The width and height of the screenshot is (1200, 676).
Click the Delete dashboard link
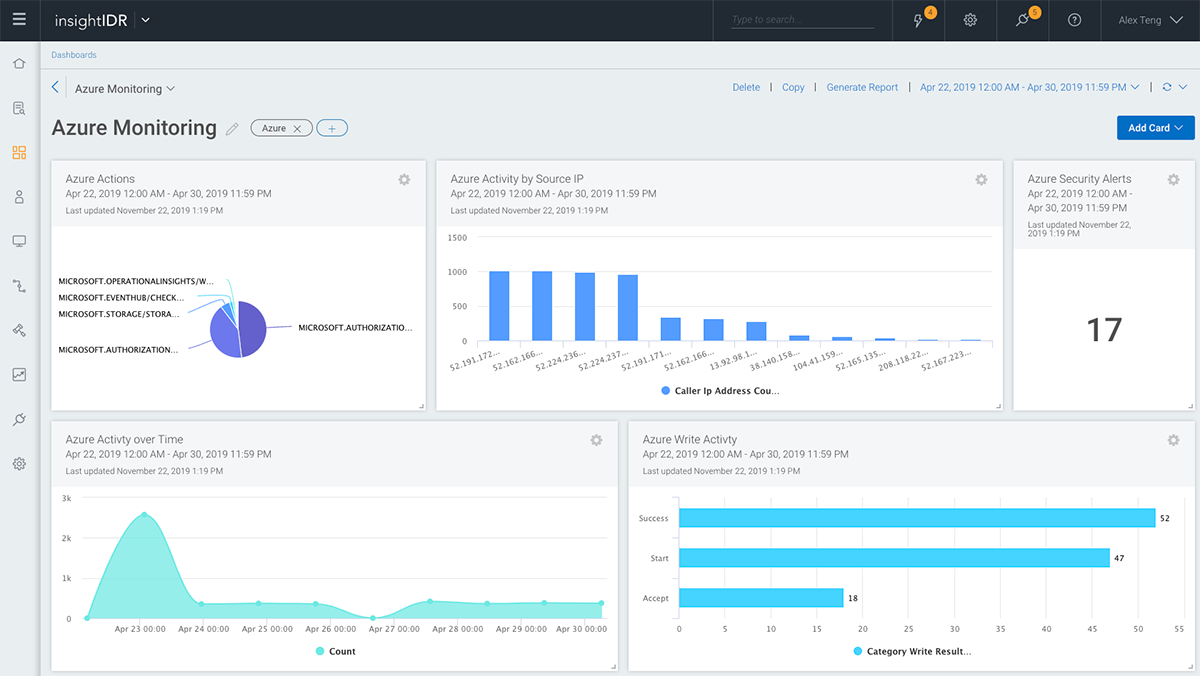click(x=746, y=88)
